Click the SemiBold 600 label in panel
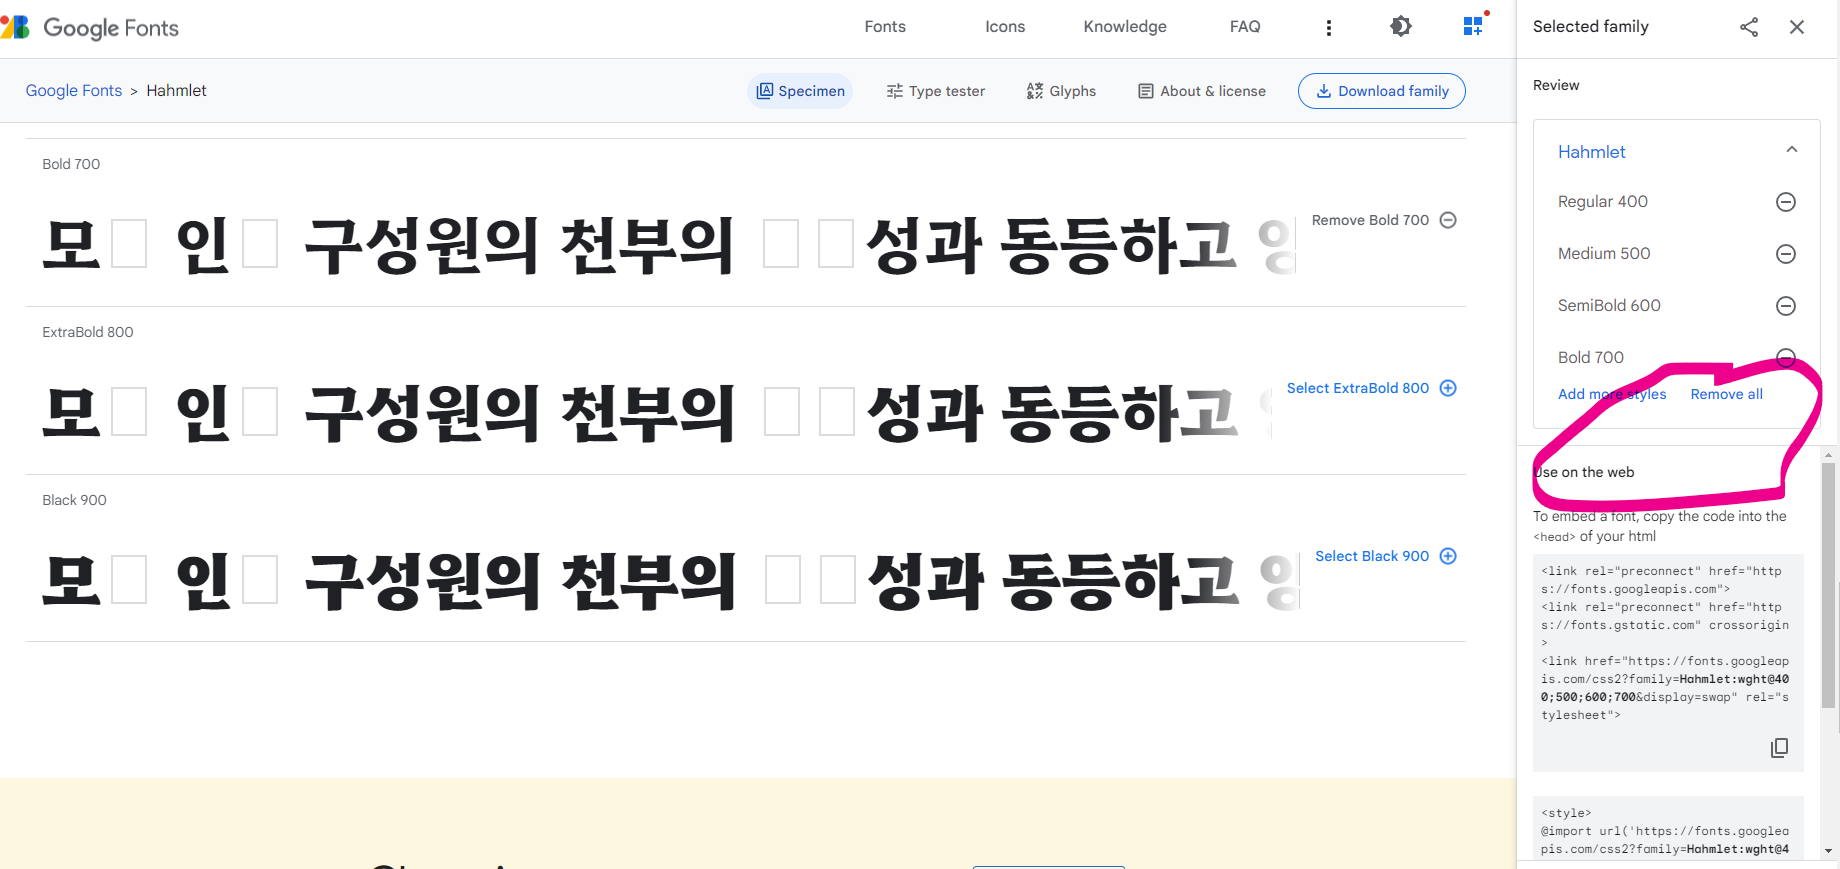1840x869 pixels. (1609, 306)
